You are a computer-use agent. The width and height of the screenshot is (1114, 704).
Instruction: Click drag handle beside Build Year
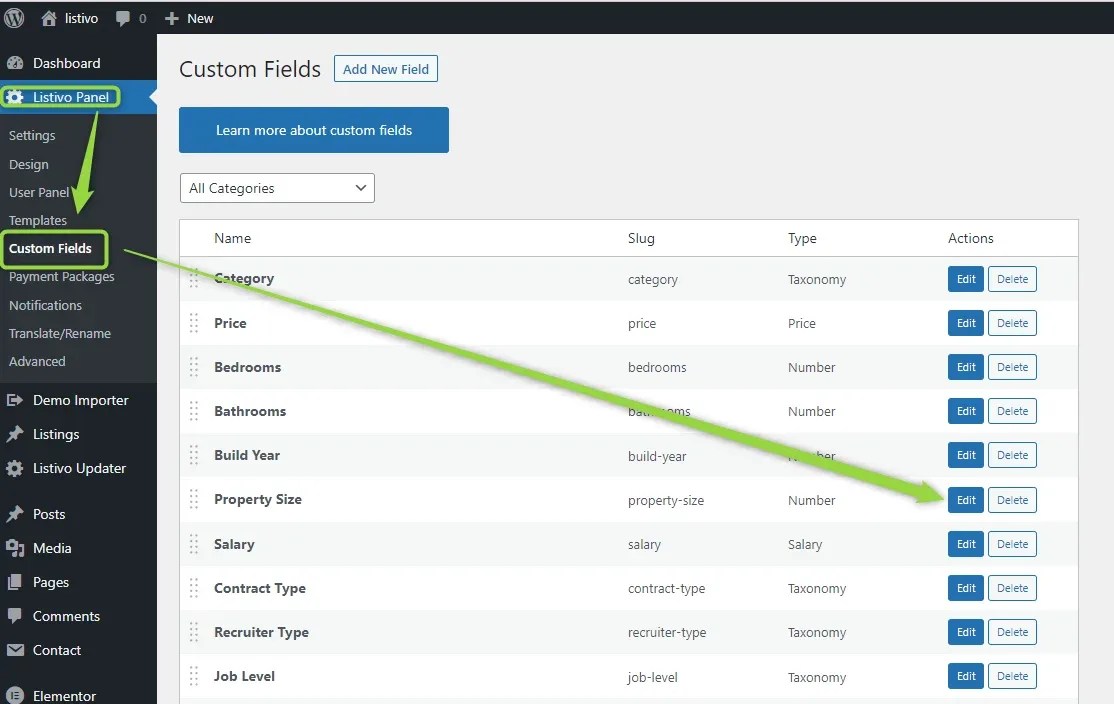[x=194, y=455]
